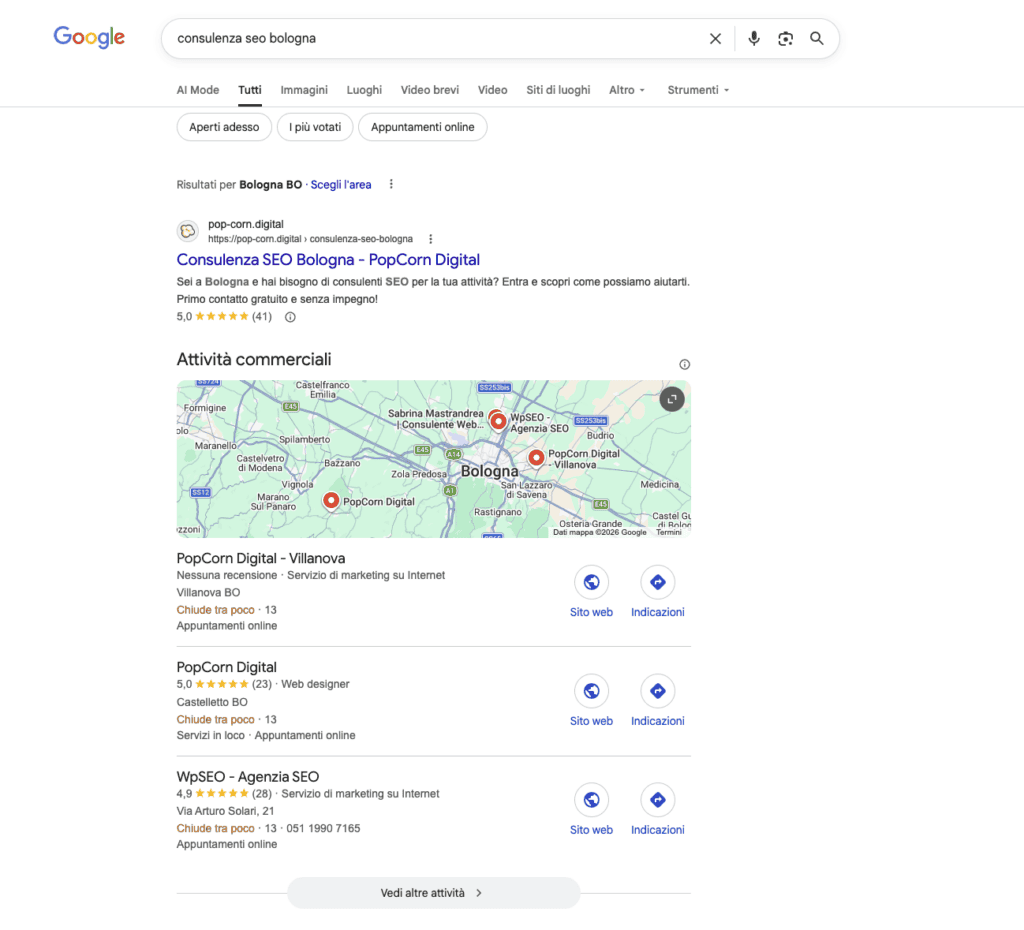This screenshot has height=930, width=1024.
Task: Open the 'Termini' link on the map
Action: [x=669, y=532]
